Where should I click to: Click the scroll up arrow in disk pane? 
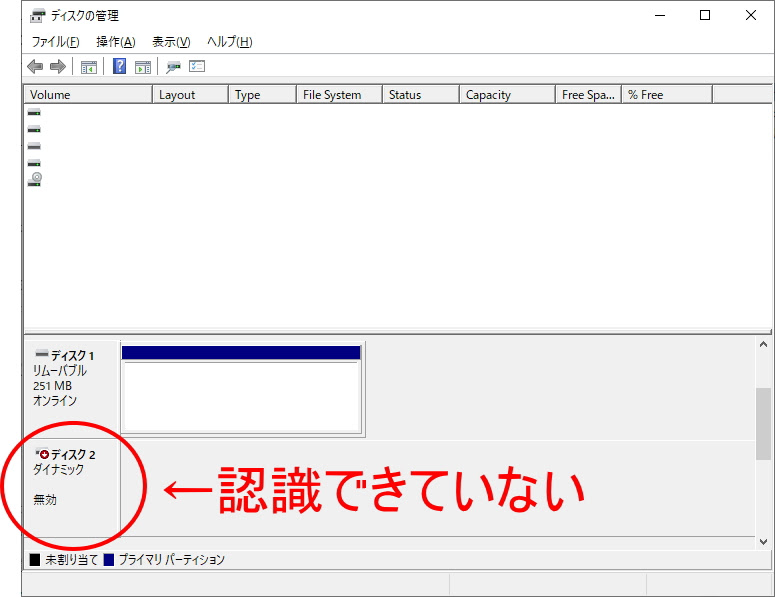763,344
